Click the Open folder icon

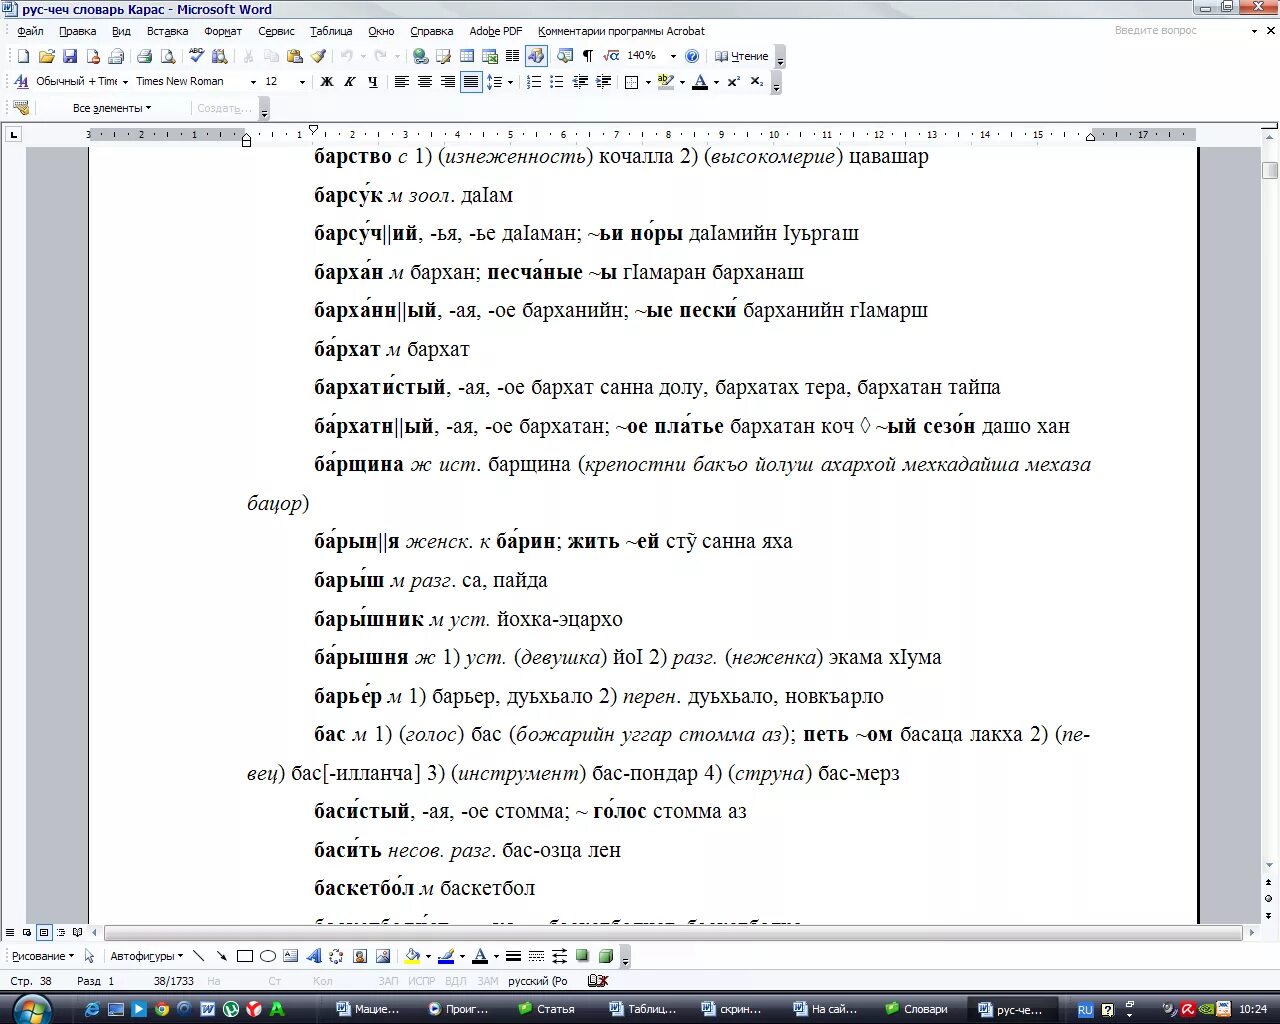click(46, 56)
